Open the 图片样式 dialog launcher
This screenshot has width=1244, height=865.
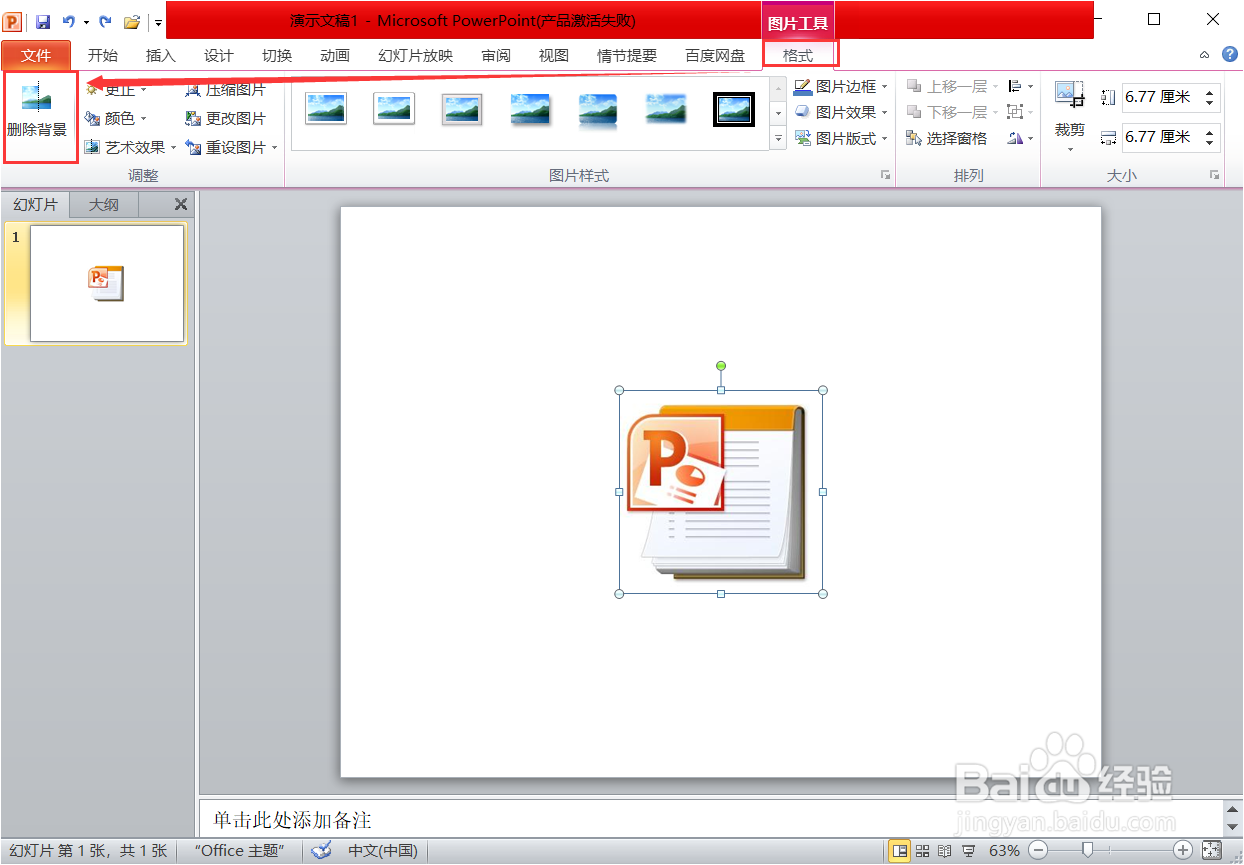click(x=884, y=175)
